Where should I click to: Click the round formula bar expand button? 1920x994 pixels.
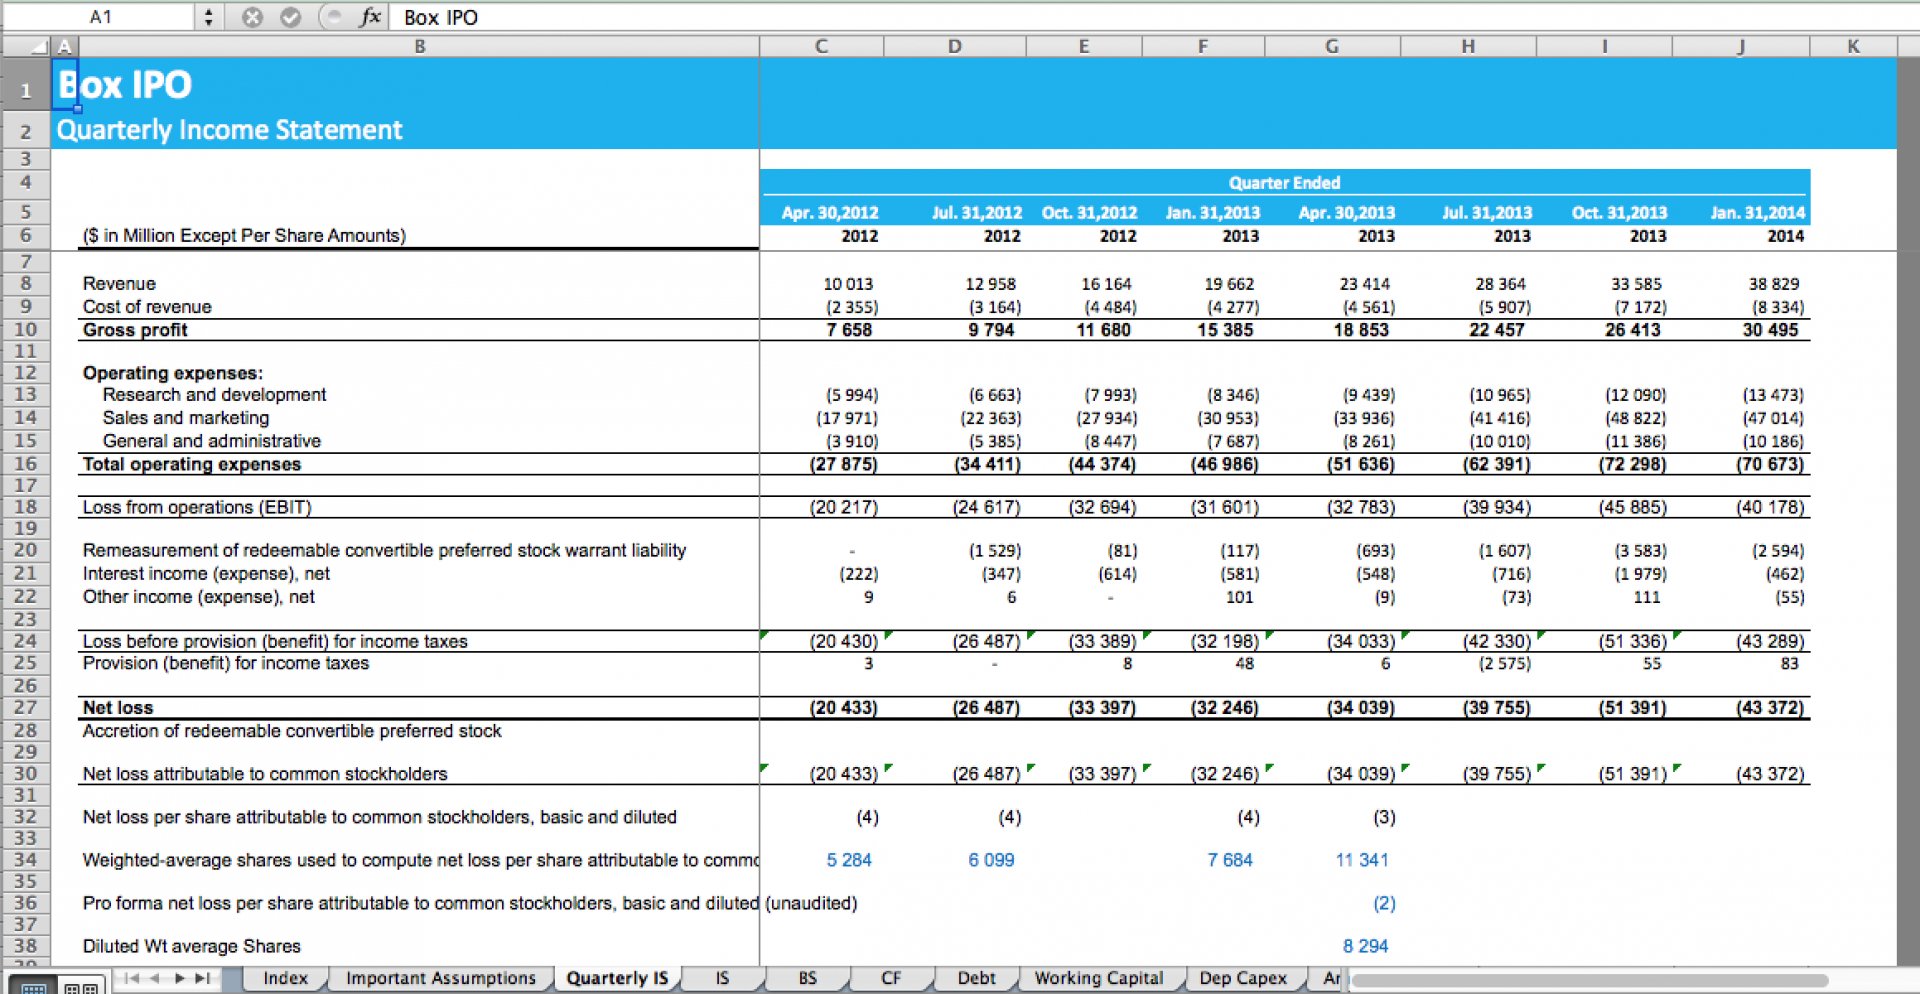pyautogui.click(x=332, y=17)
